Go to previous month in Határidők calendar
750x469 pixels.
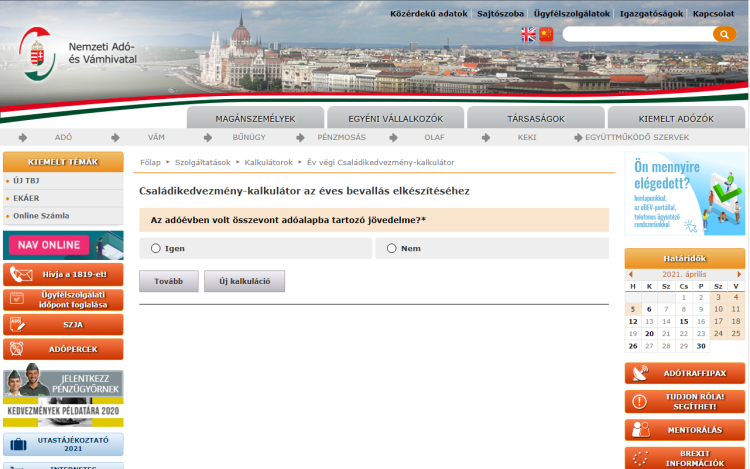pos(630,273)
